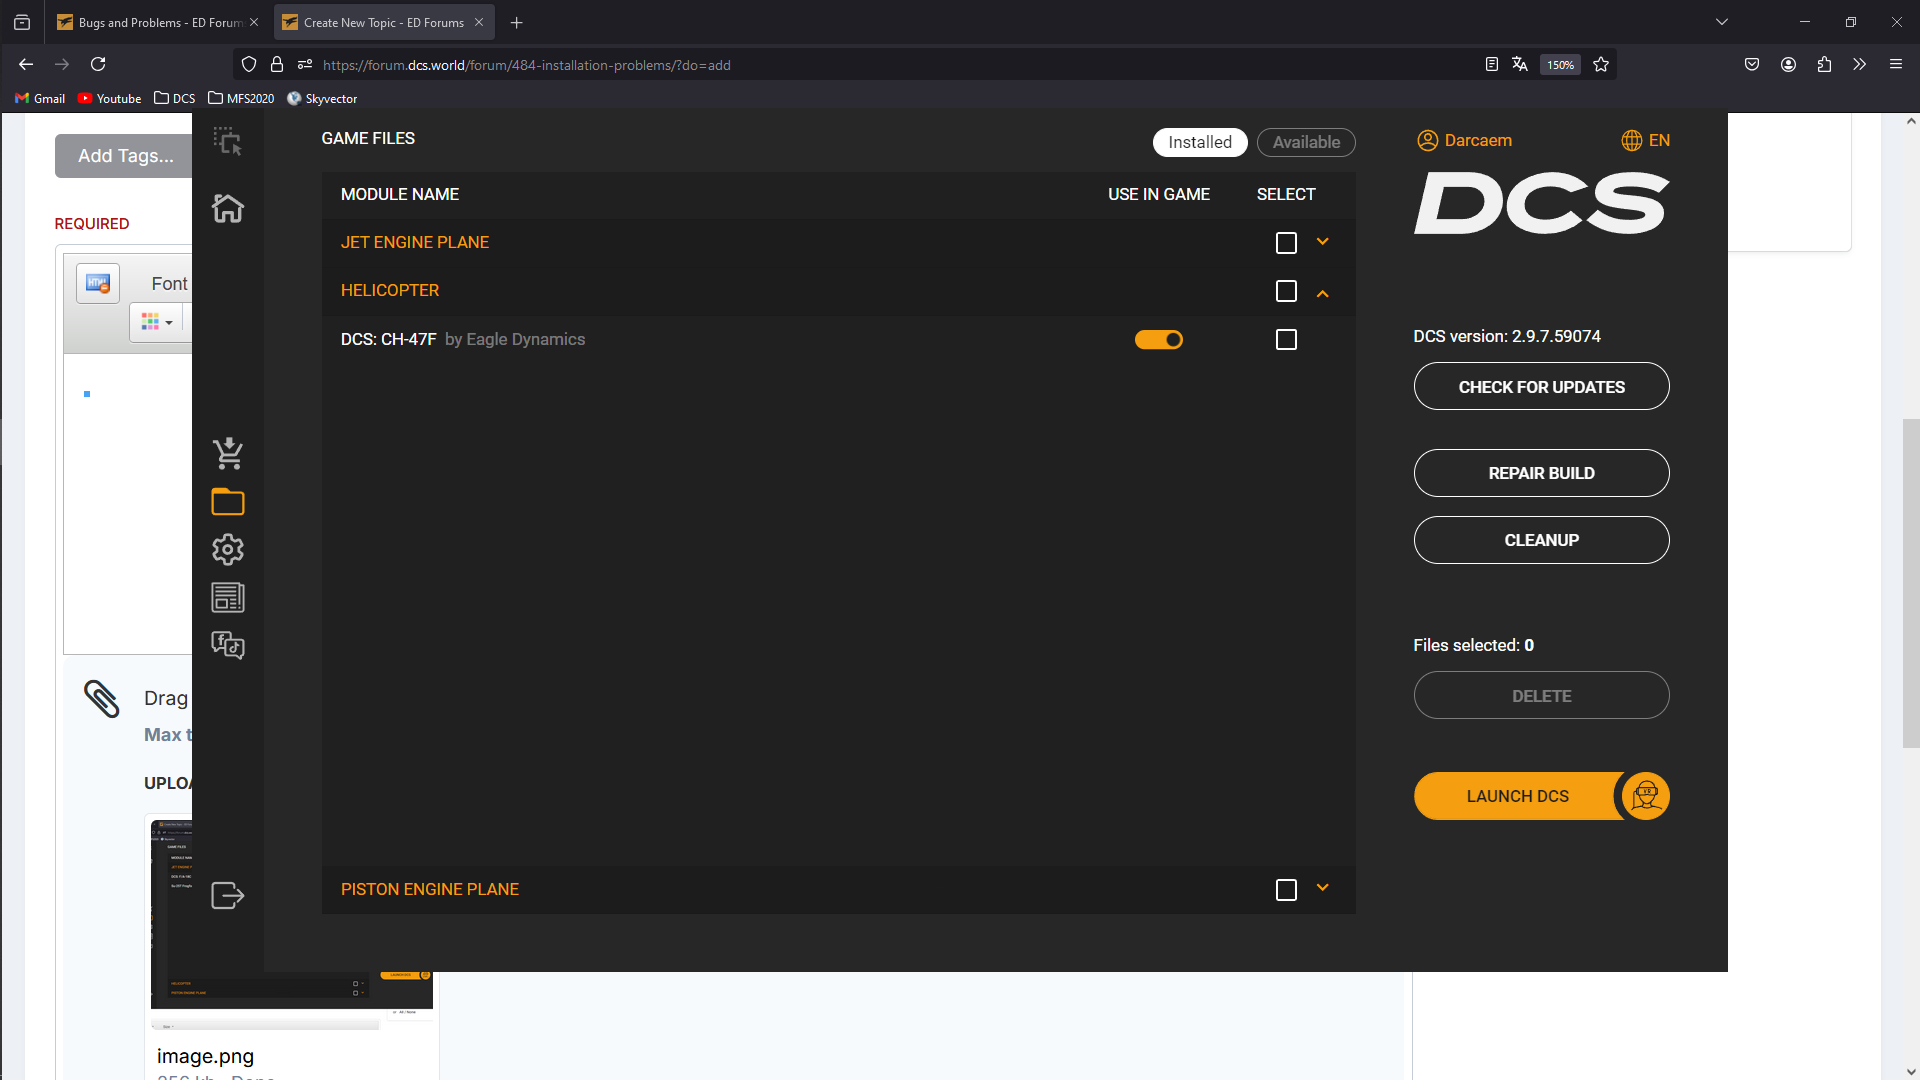
Task: Open Gmail bookmark
Action: point(40,98)
